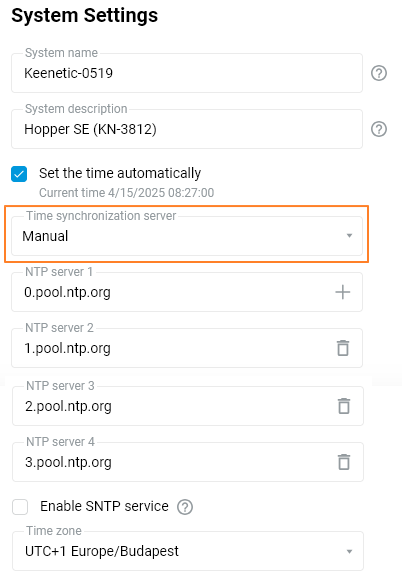Image resolution: width=402 pixels, height=581 pixels.
Task: Open help for Enable SNTP service
Action: pos(185,507)
